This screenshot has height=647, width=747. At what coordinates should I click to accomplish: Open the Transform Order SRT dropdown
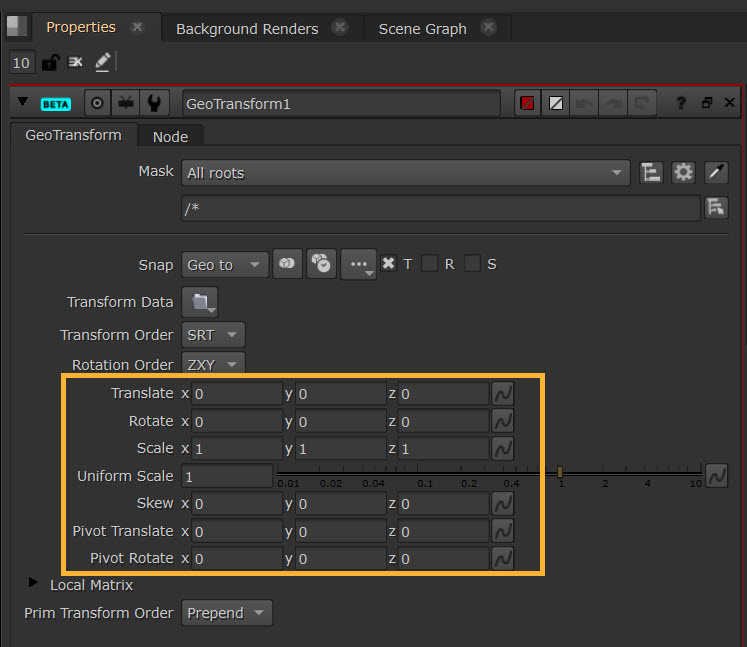point(213,334)
